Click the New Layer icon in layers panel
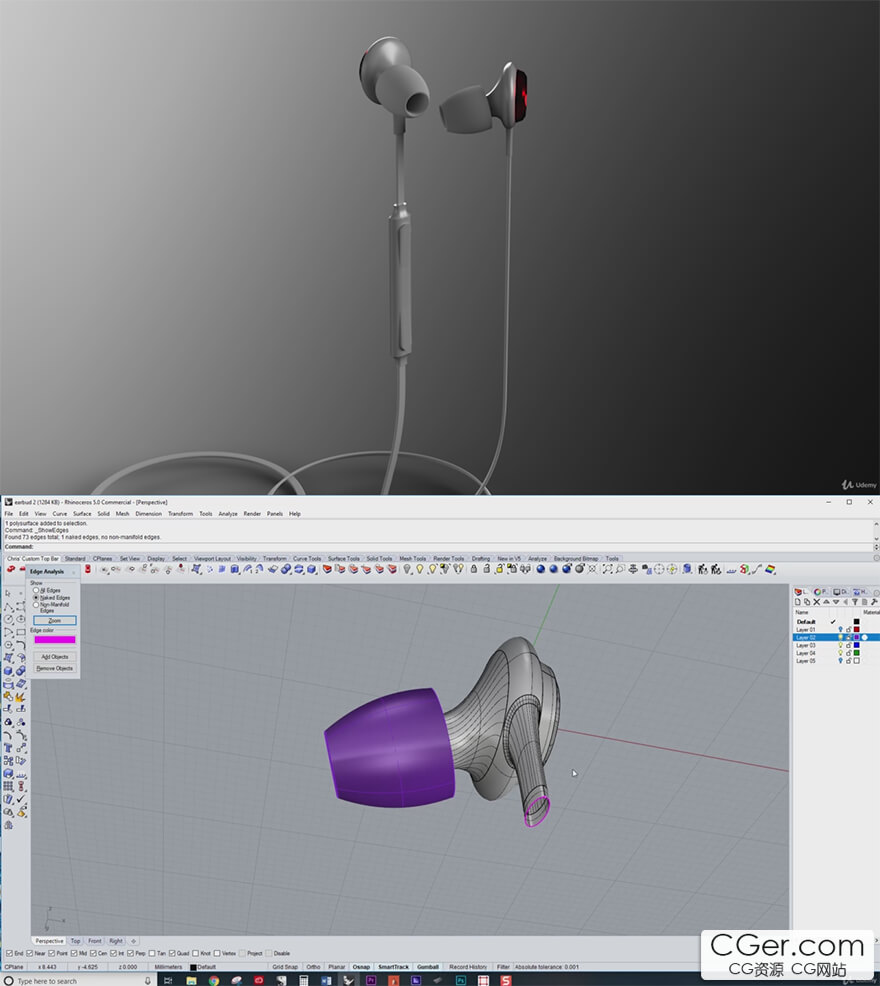Screen dimensions: 880x986 point(798,602)
